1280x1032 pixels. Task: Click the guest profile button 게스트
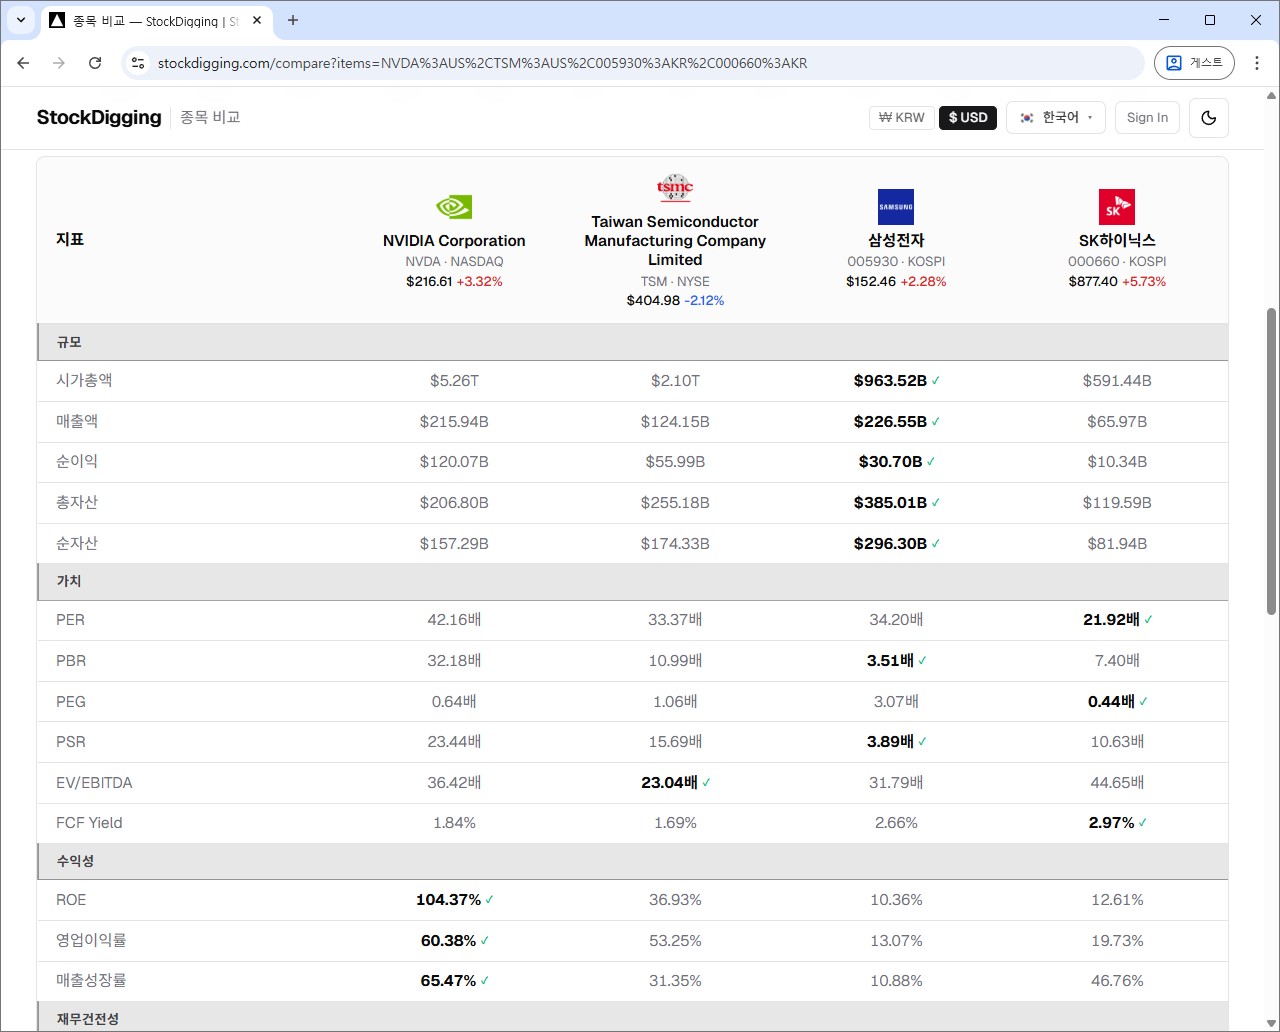coord(1194,63)
